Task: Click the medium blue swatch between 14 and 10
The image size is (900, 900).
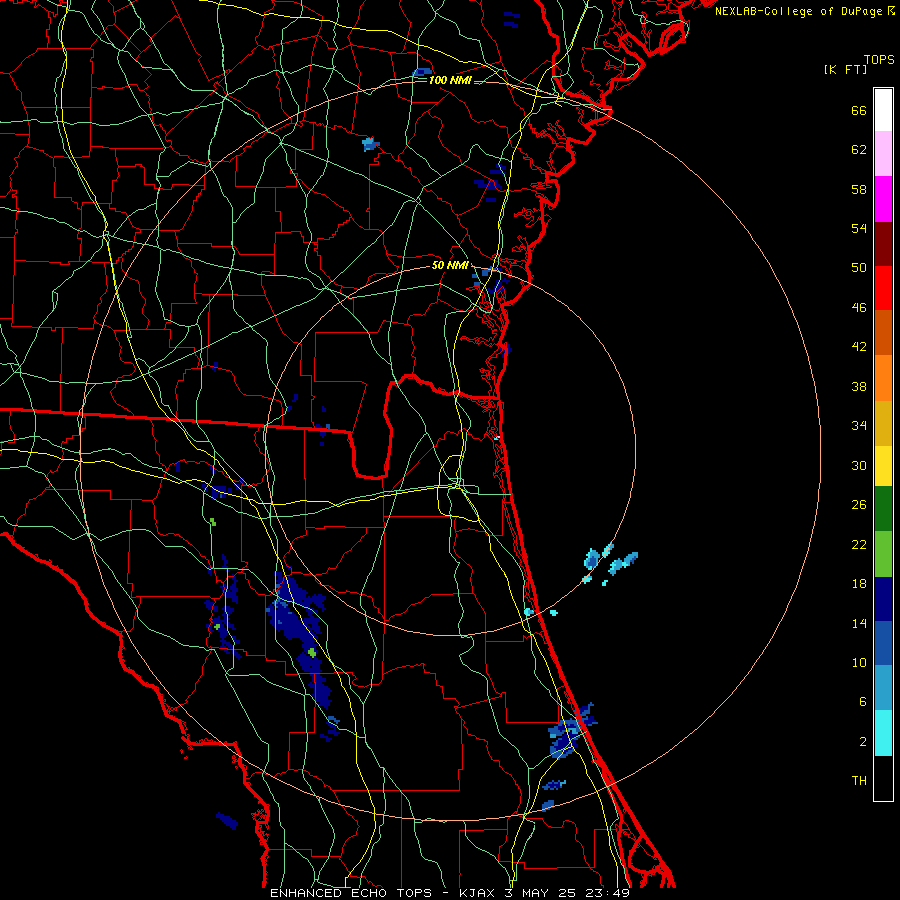Action: point(883,643)
